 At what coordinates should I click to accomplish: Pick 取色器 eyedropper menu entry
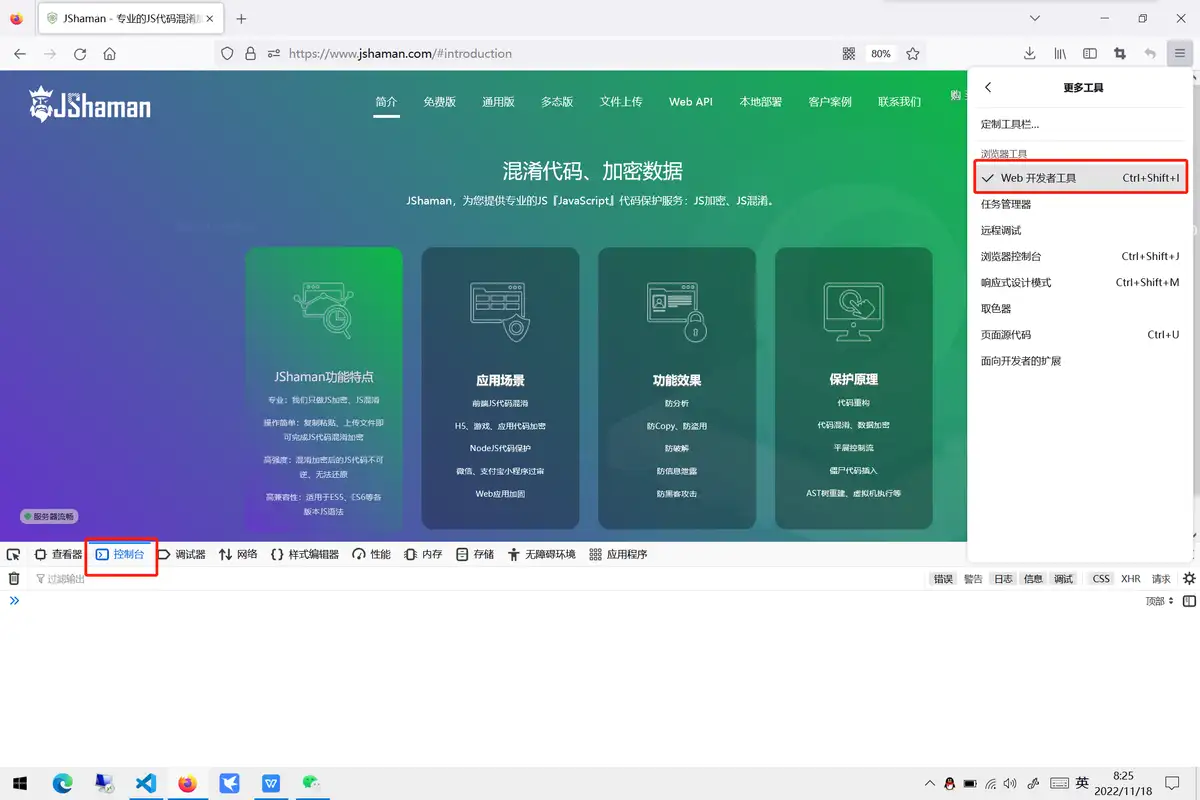click(1081, 308)
